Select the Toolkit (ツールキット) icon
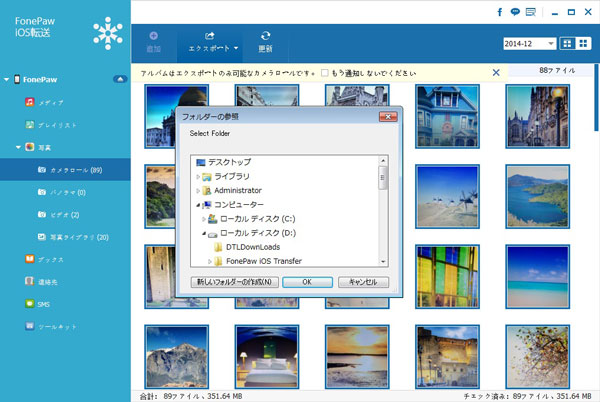Viewport: 600px width, 402px height. click(x=30, y=326)
